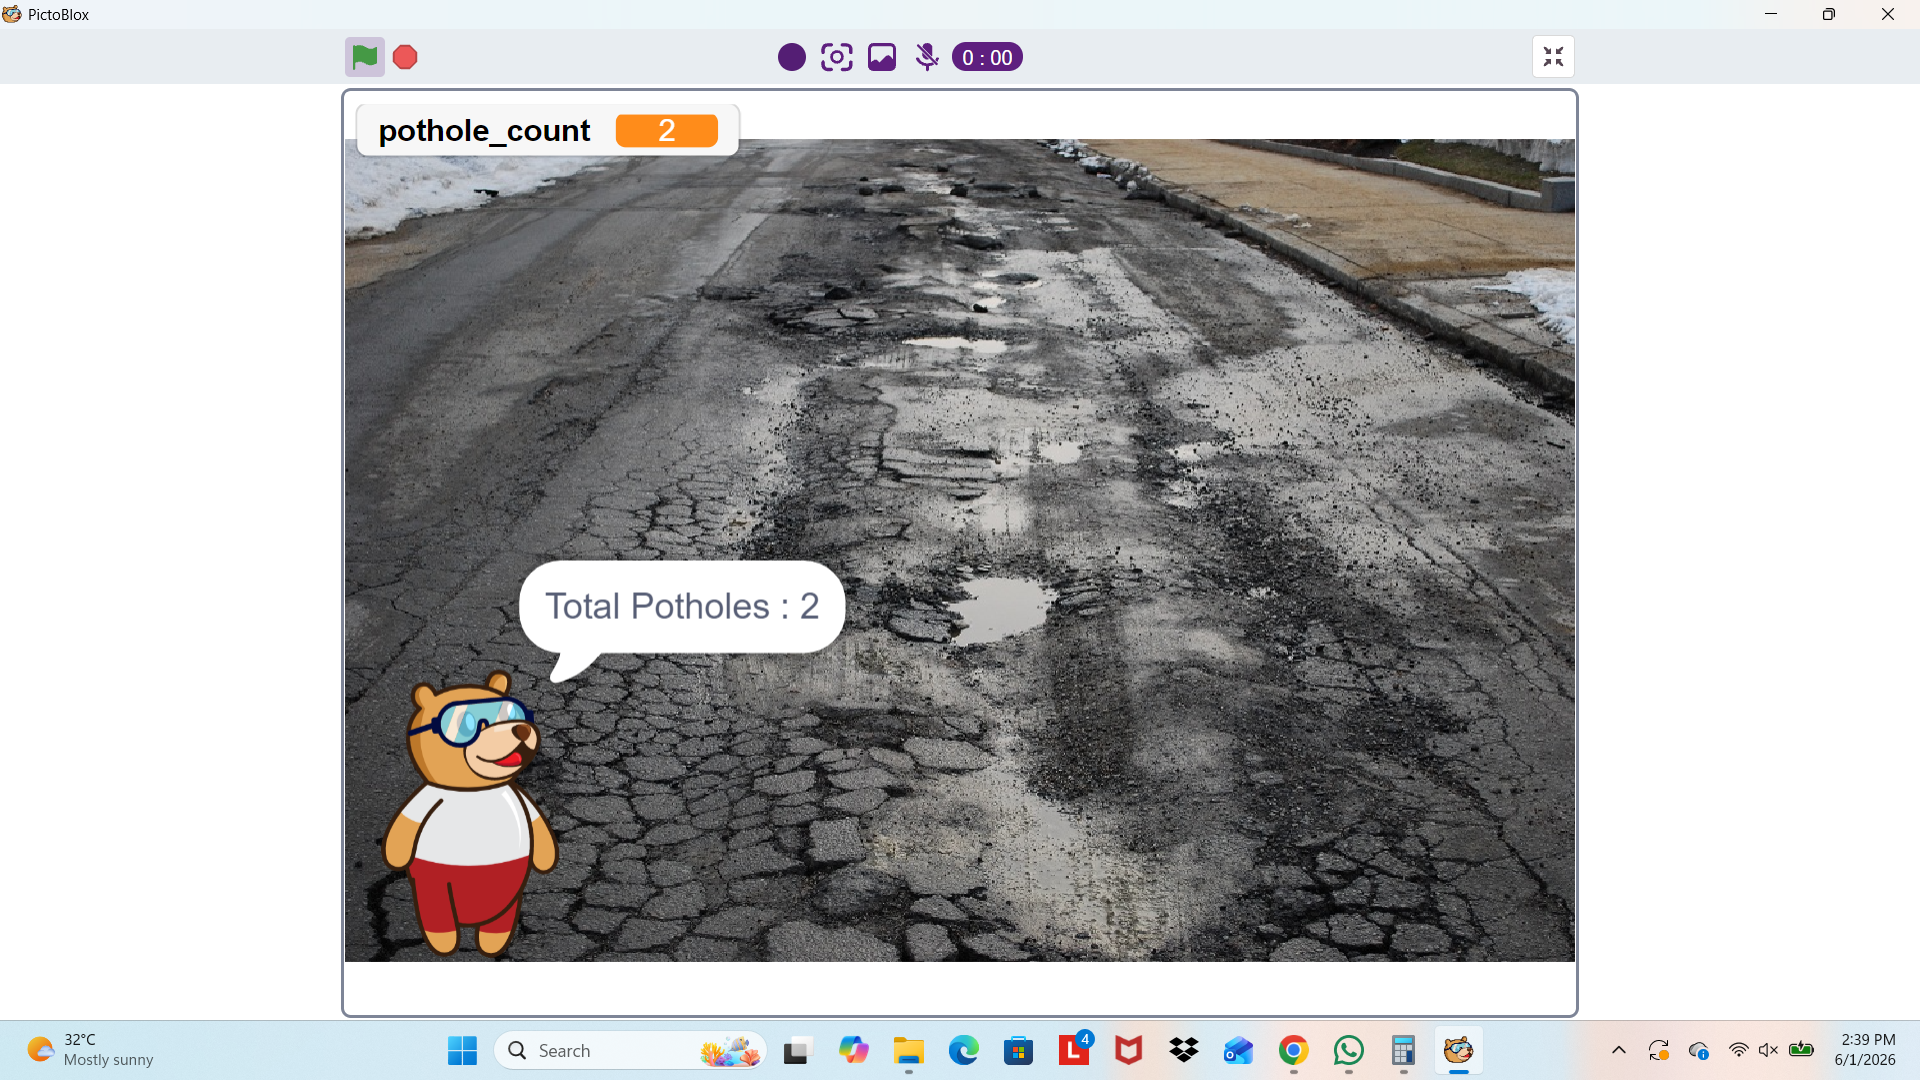Open Google Chrome from taskbar

click(1294, 1050)
